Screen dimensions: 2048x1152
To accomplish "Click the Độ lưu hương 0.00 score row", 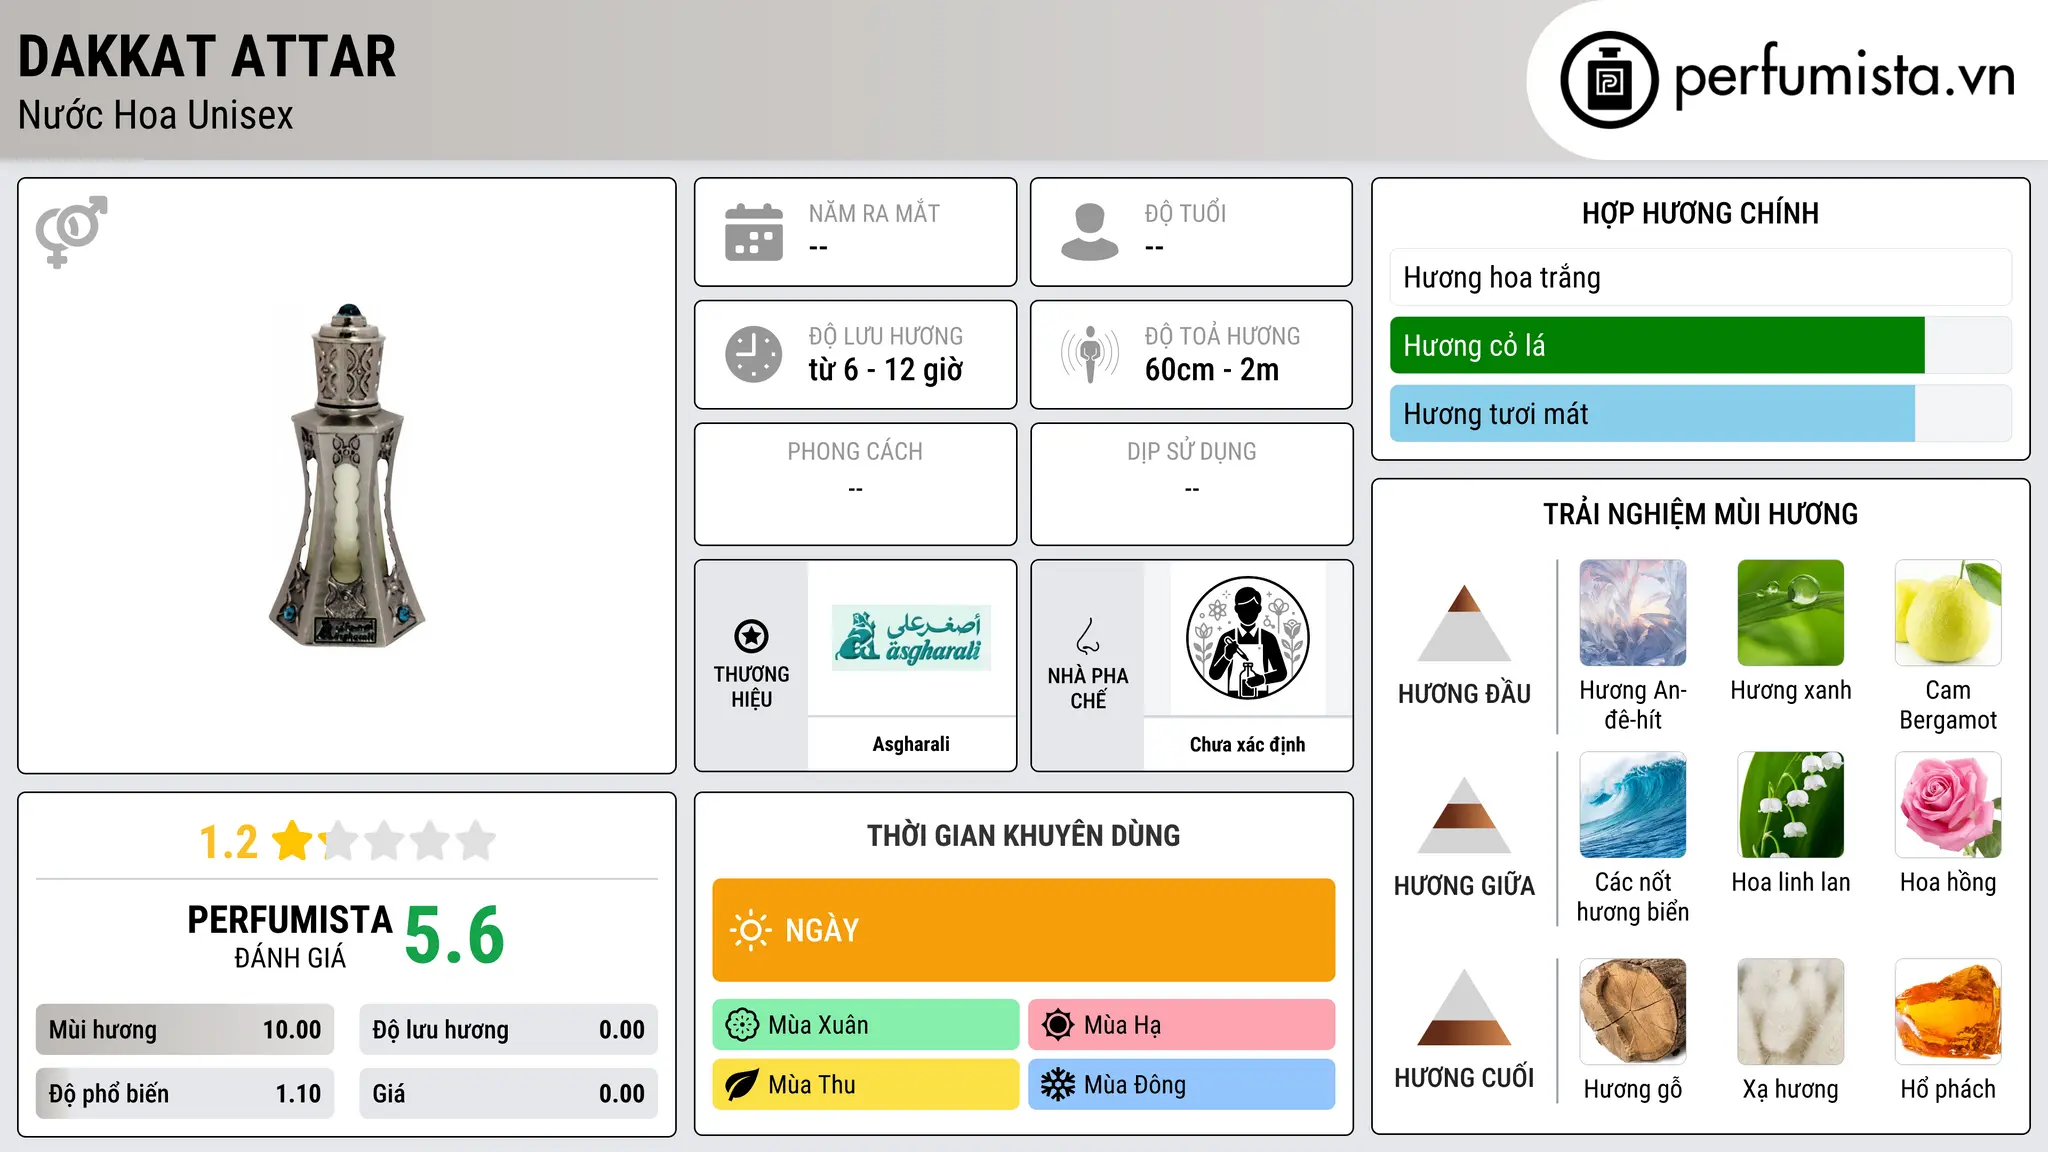I will point(508,1029).
